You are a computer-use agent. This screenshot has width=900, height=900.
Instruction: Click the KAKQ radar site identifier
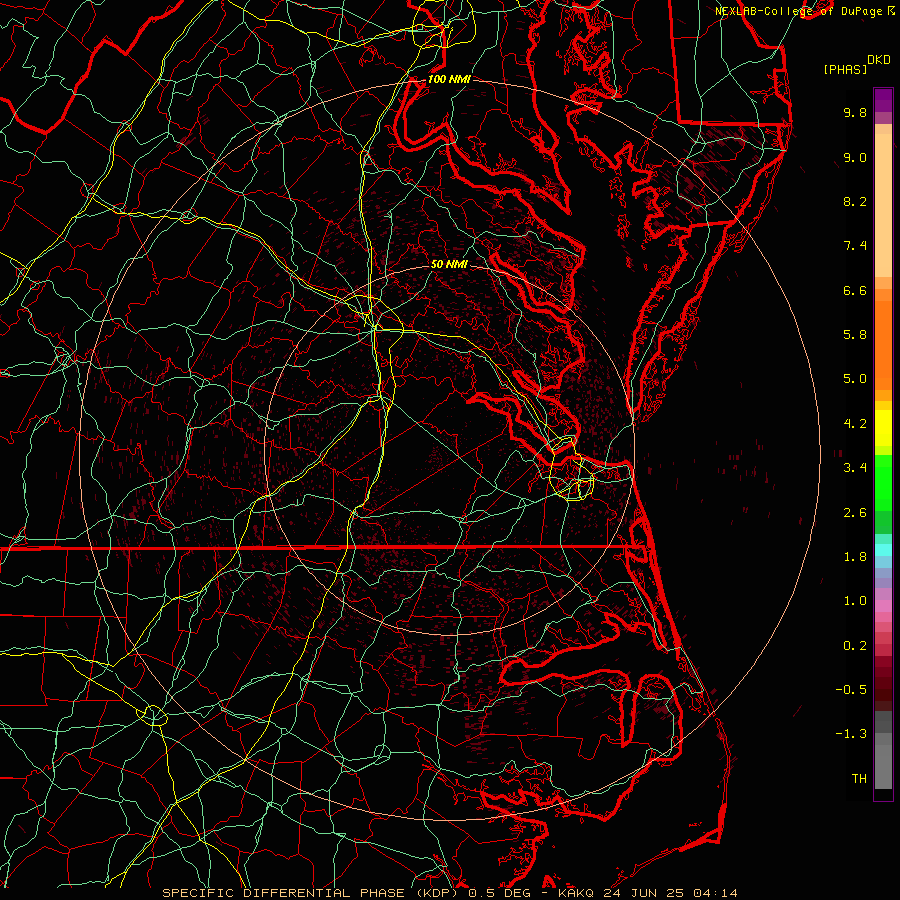(x=576, y=893)
